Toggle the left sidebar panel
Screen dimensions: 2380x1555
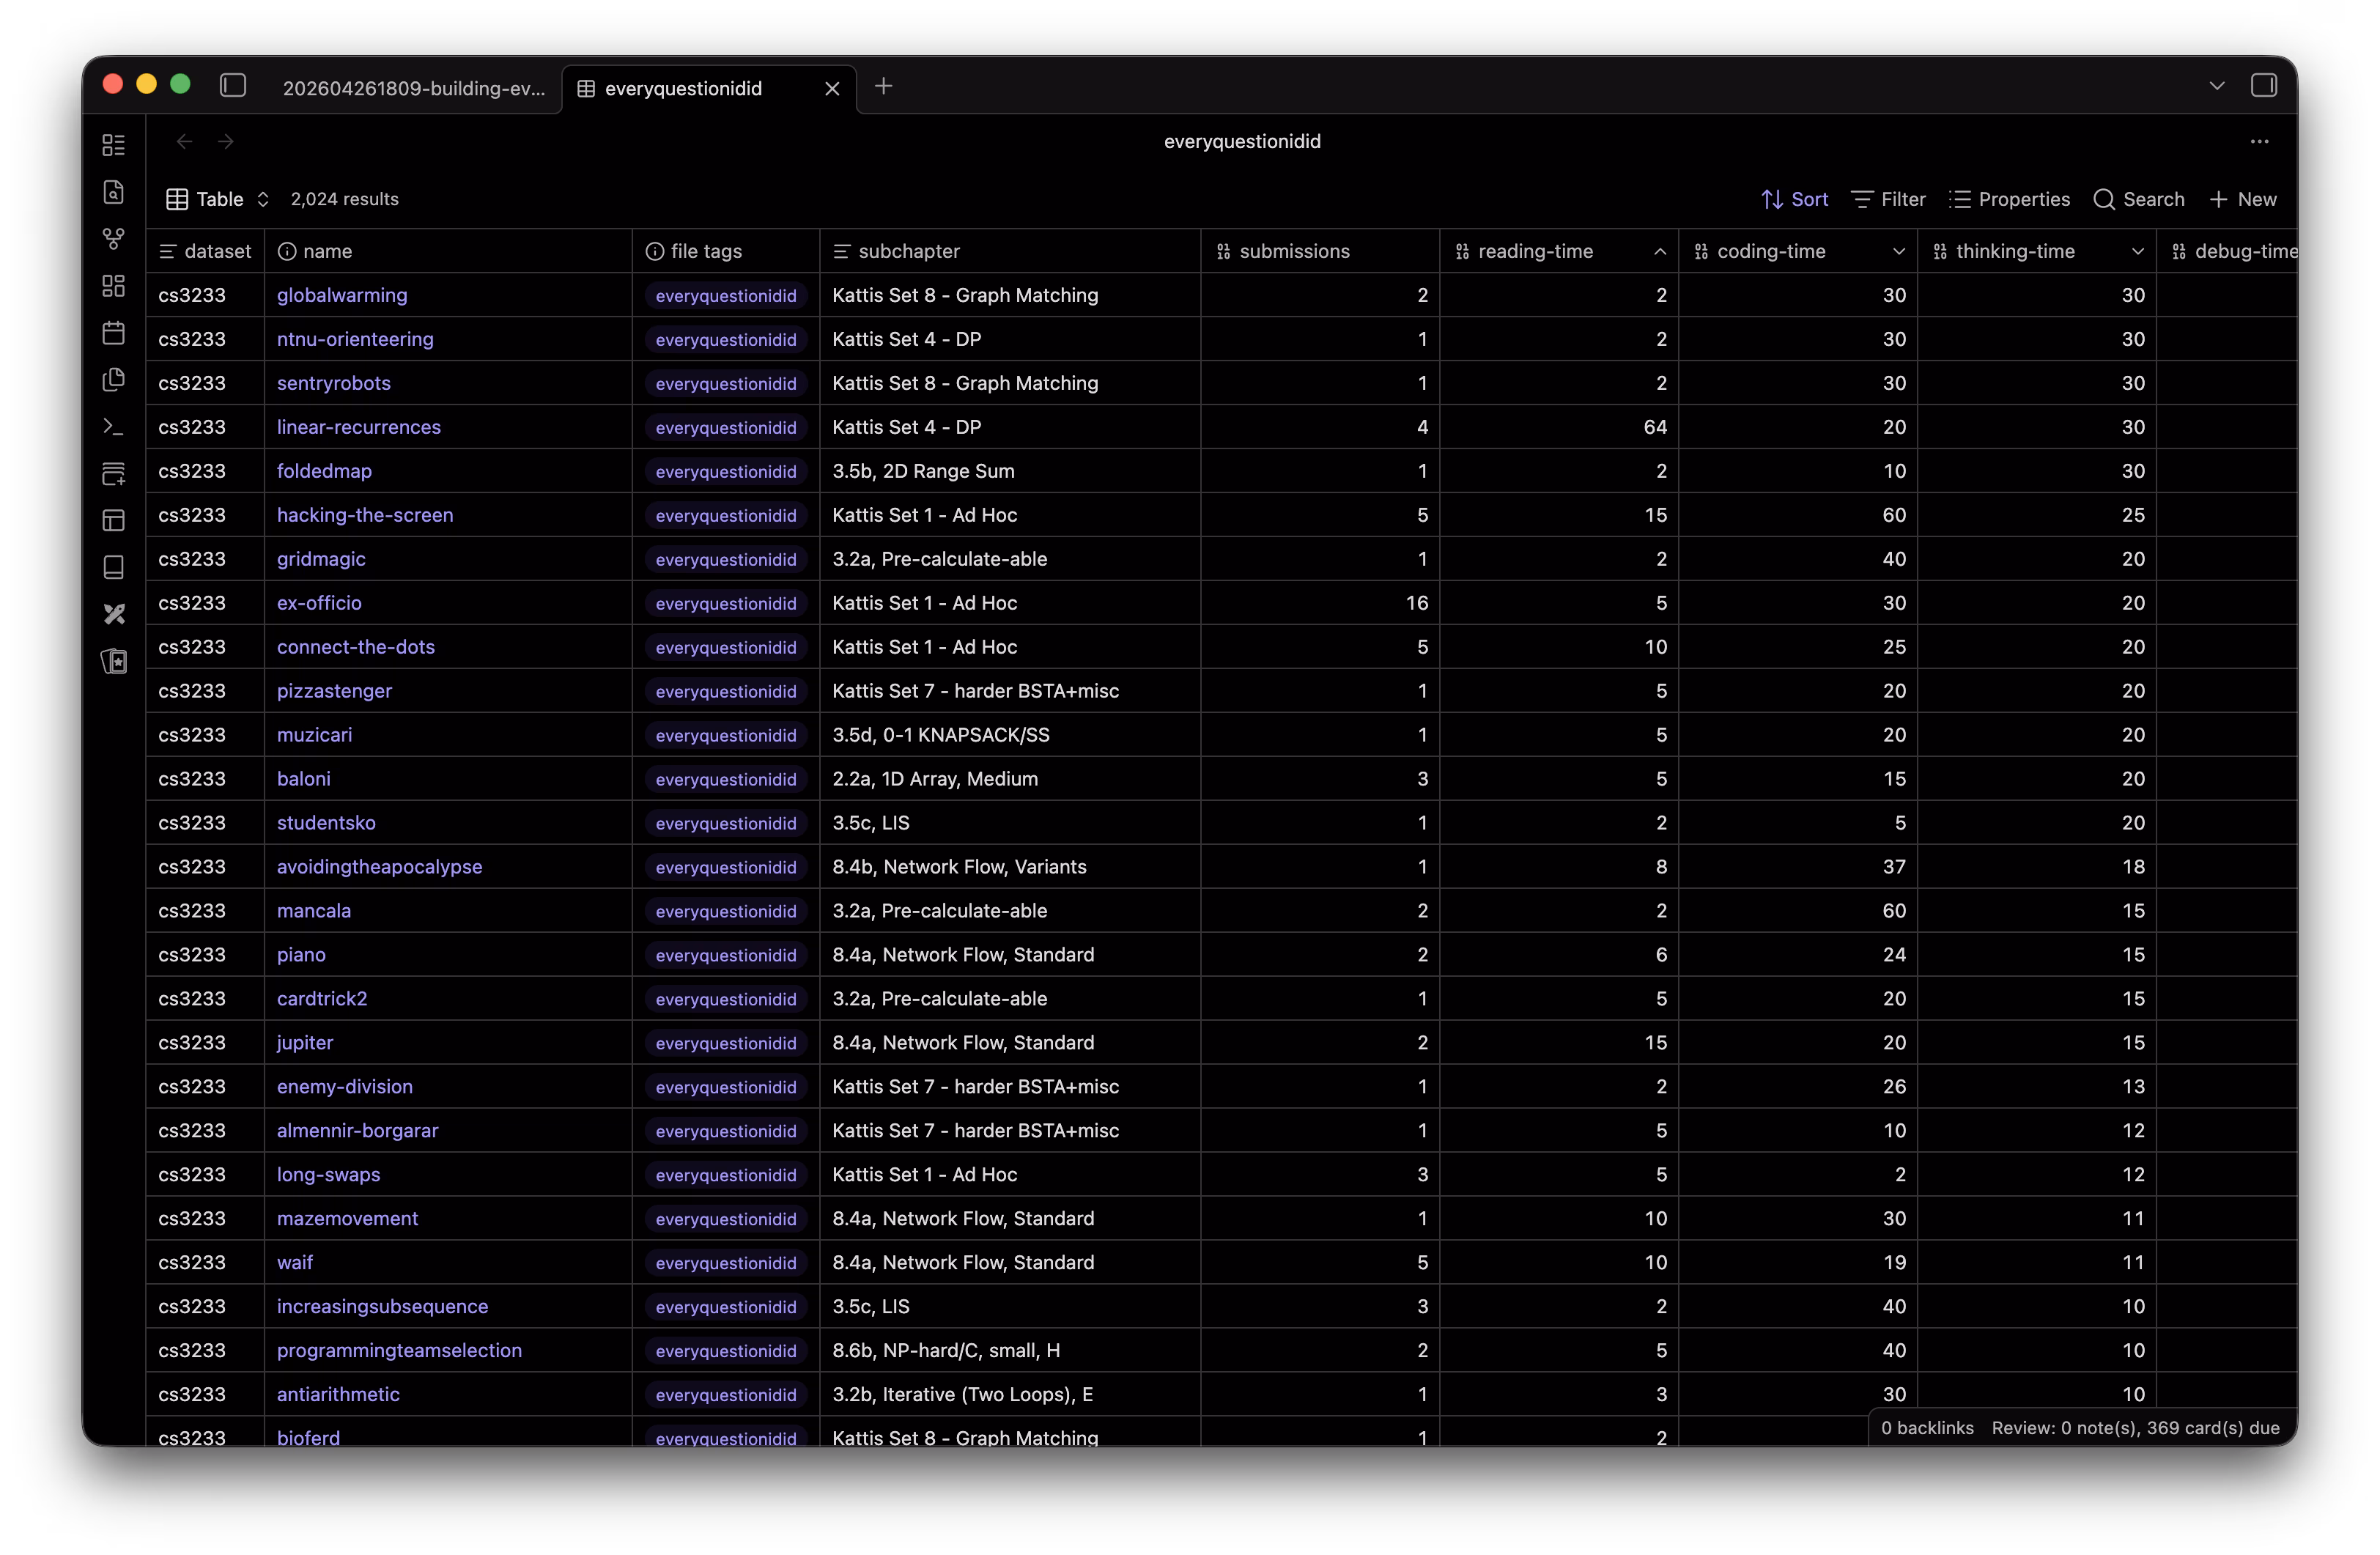(x=233, y=86)
